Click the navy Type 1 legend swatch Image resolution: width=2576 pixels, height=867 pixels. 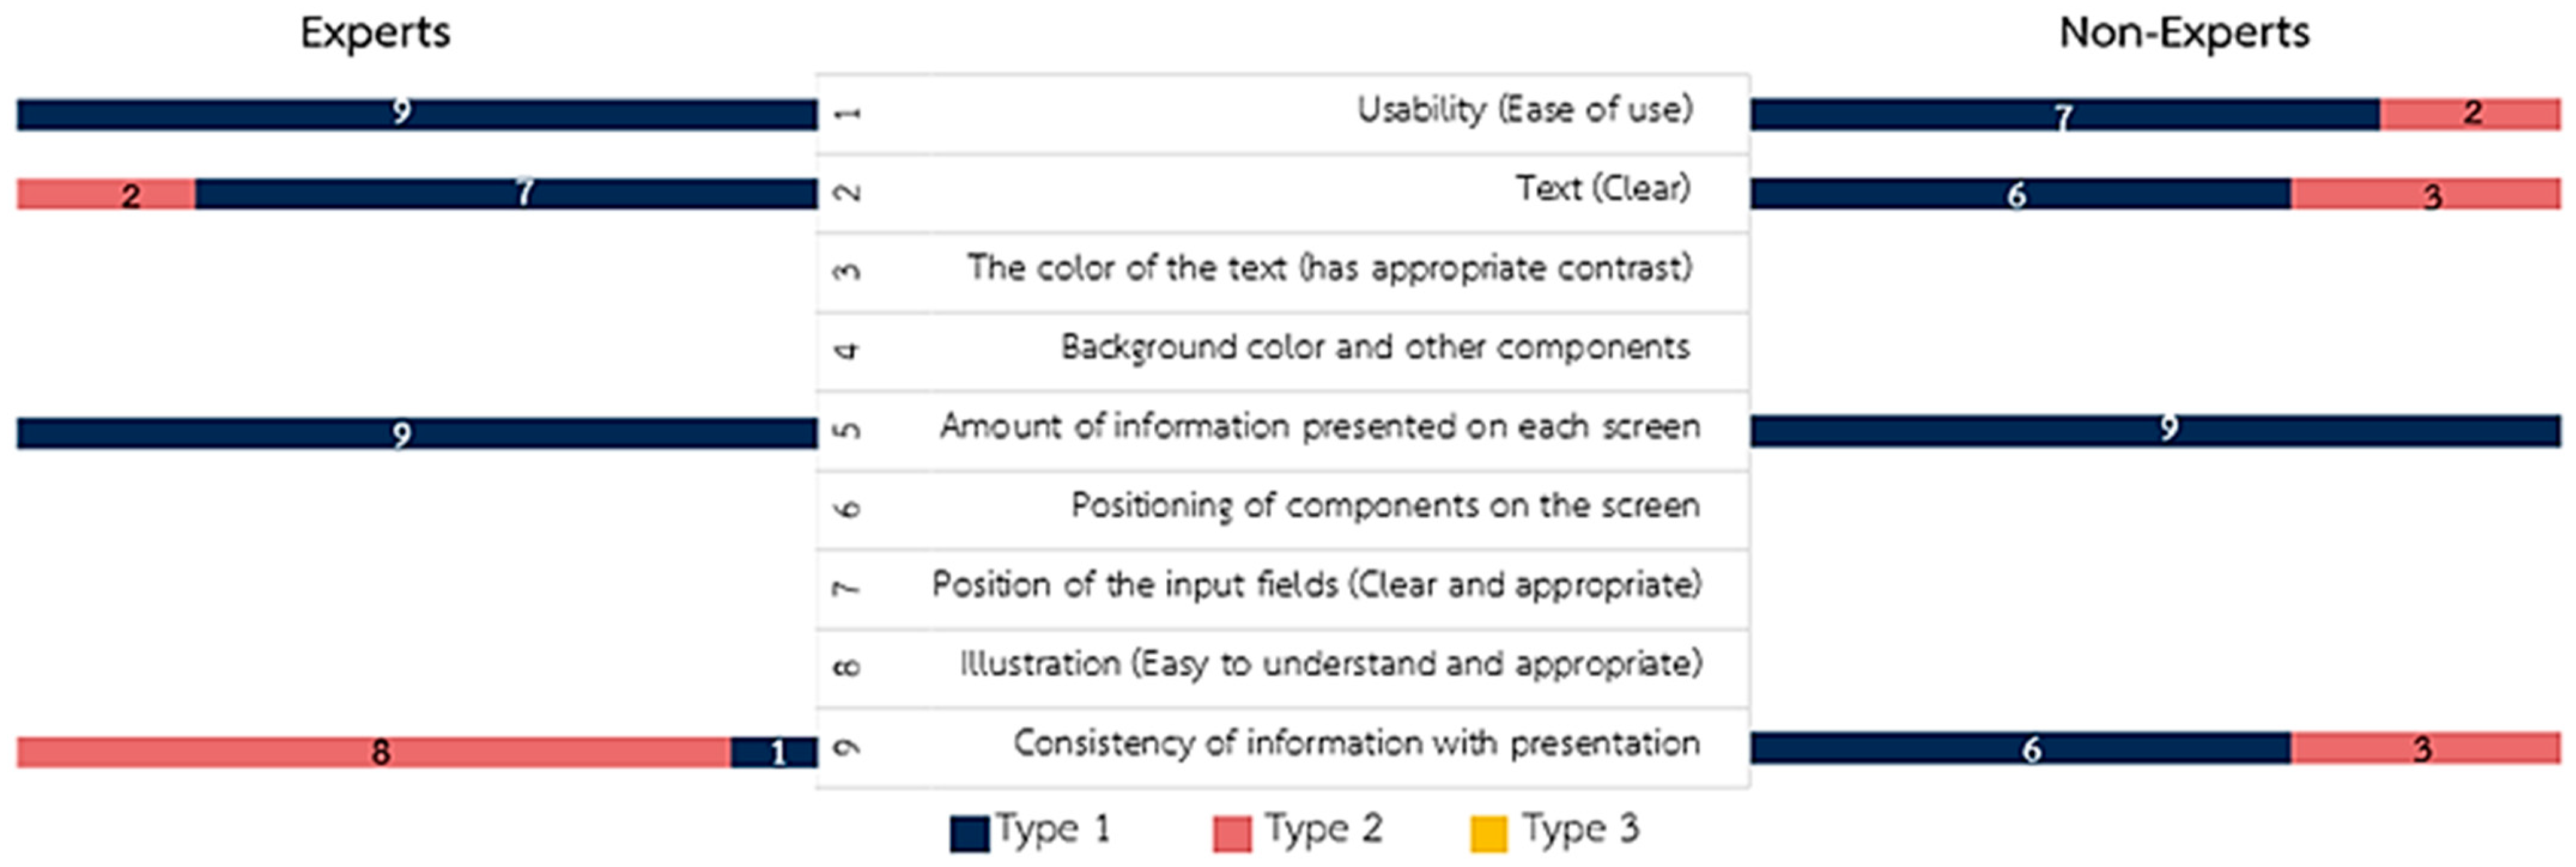click(x=969, y=833)
